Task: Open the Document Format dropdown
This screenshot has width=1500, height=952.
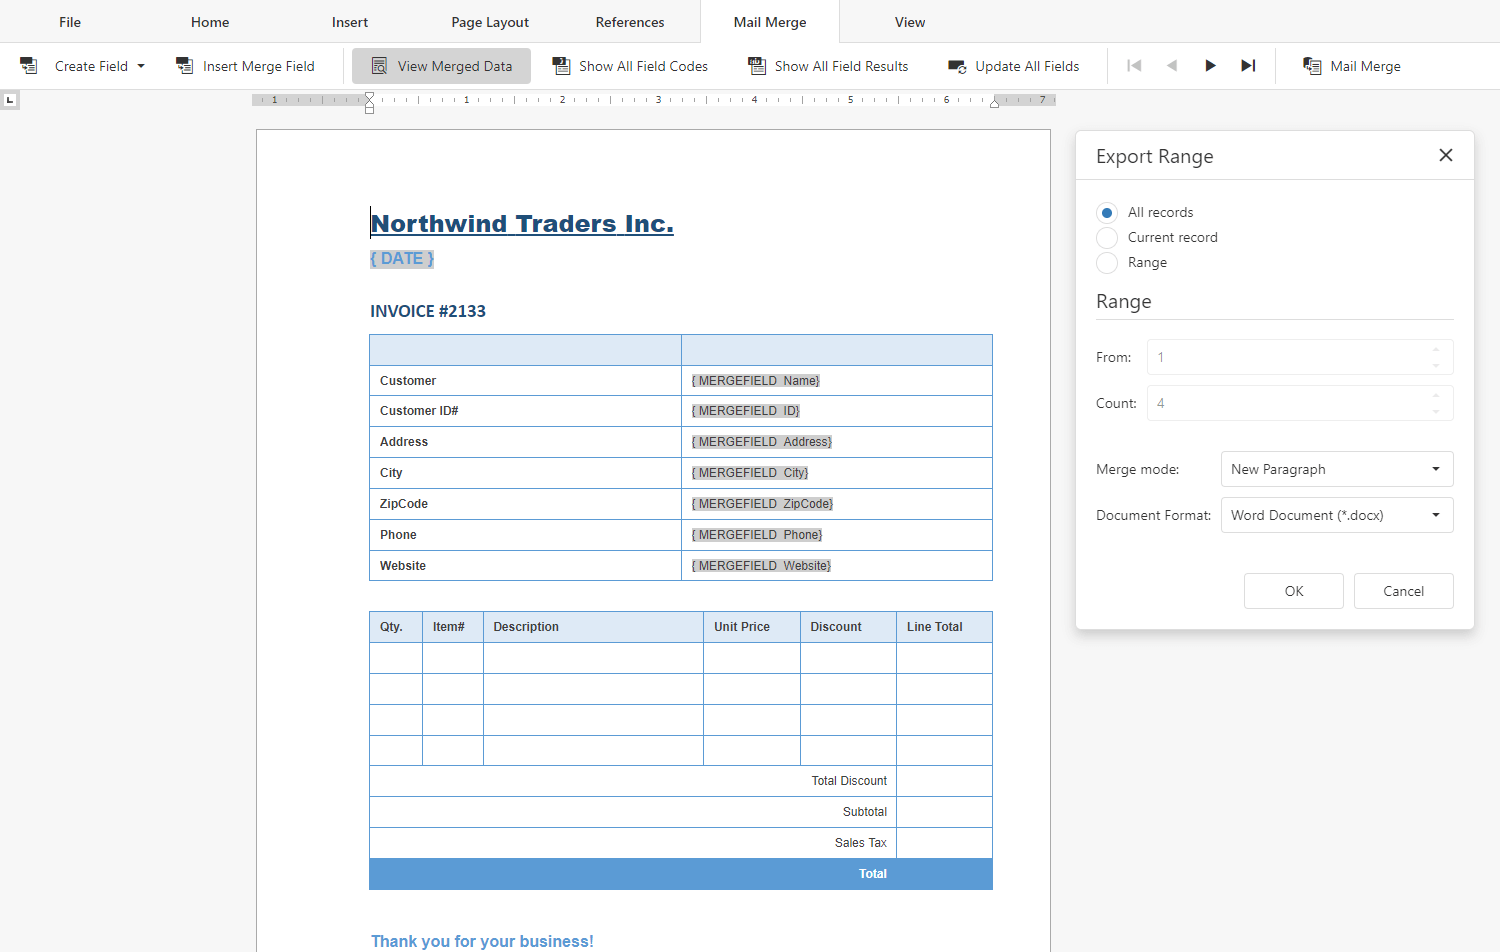Action: [1336, 515]
